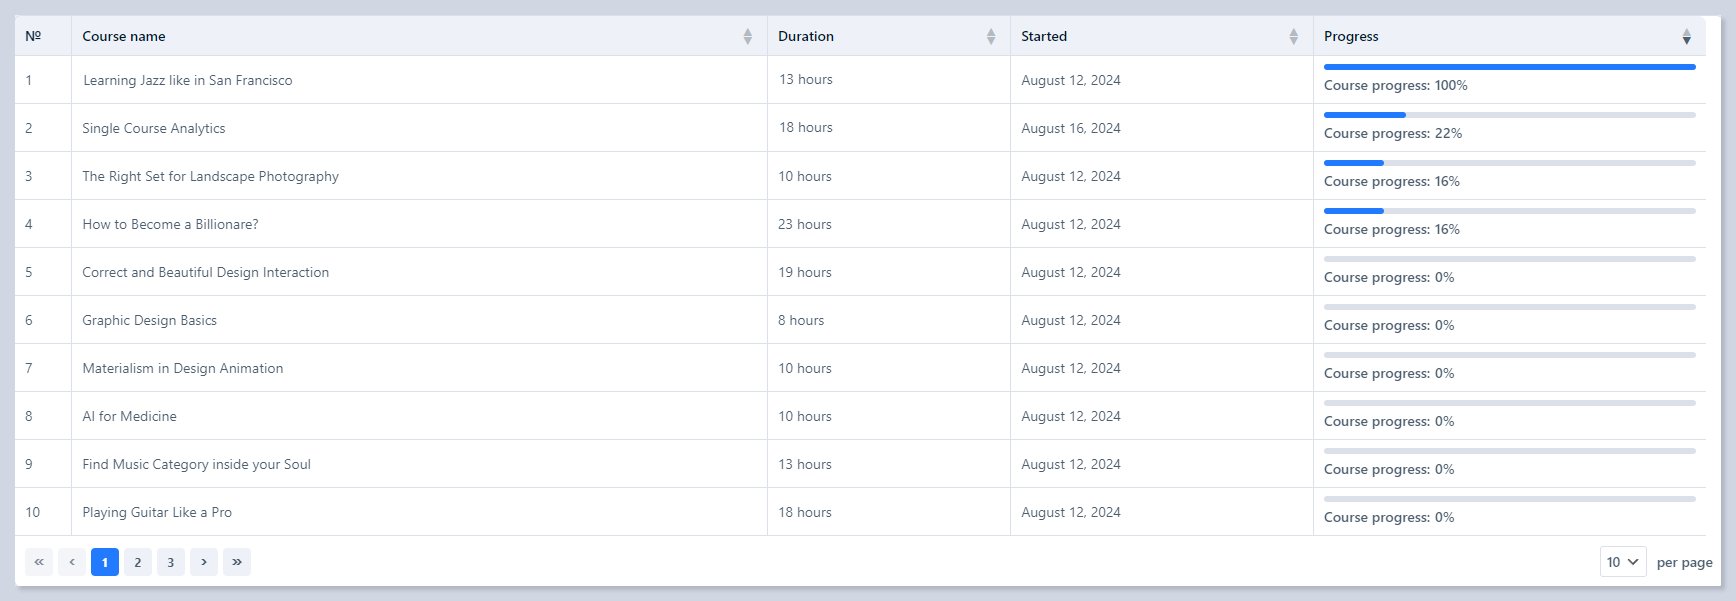Select Playing Guitar Like a Pro course
This screenshot has width=1736, height=601.
[x=157, y=512]
